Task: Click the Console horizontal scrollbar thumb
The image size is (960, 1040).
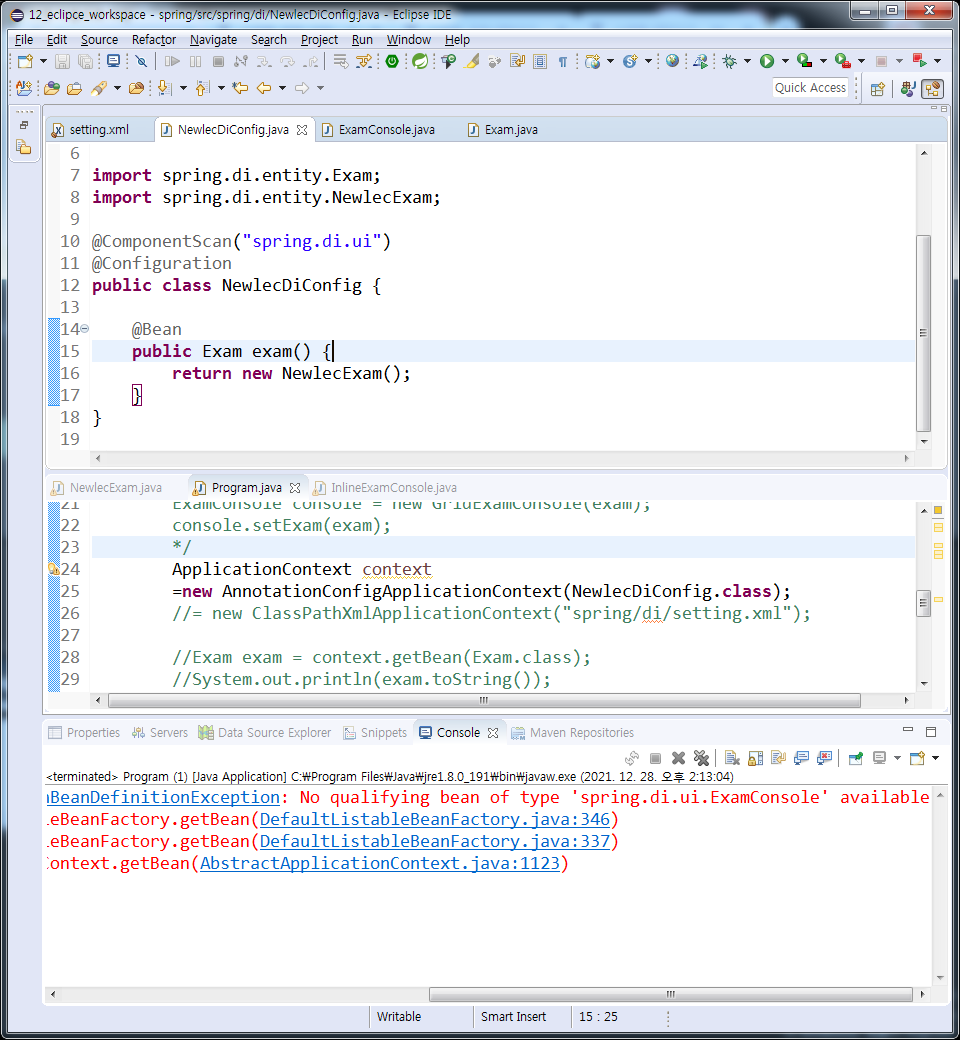Action: pyautogui.click(x=670, y=995)
